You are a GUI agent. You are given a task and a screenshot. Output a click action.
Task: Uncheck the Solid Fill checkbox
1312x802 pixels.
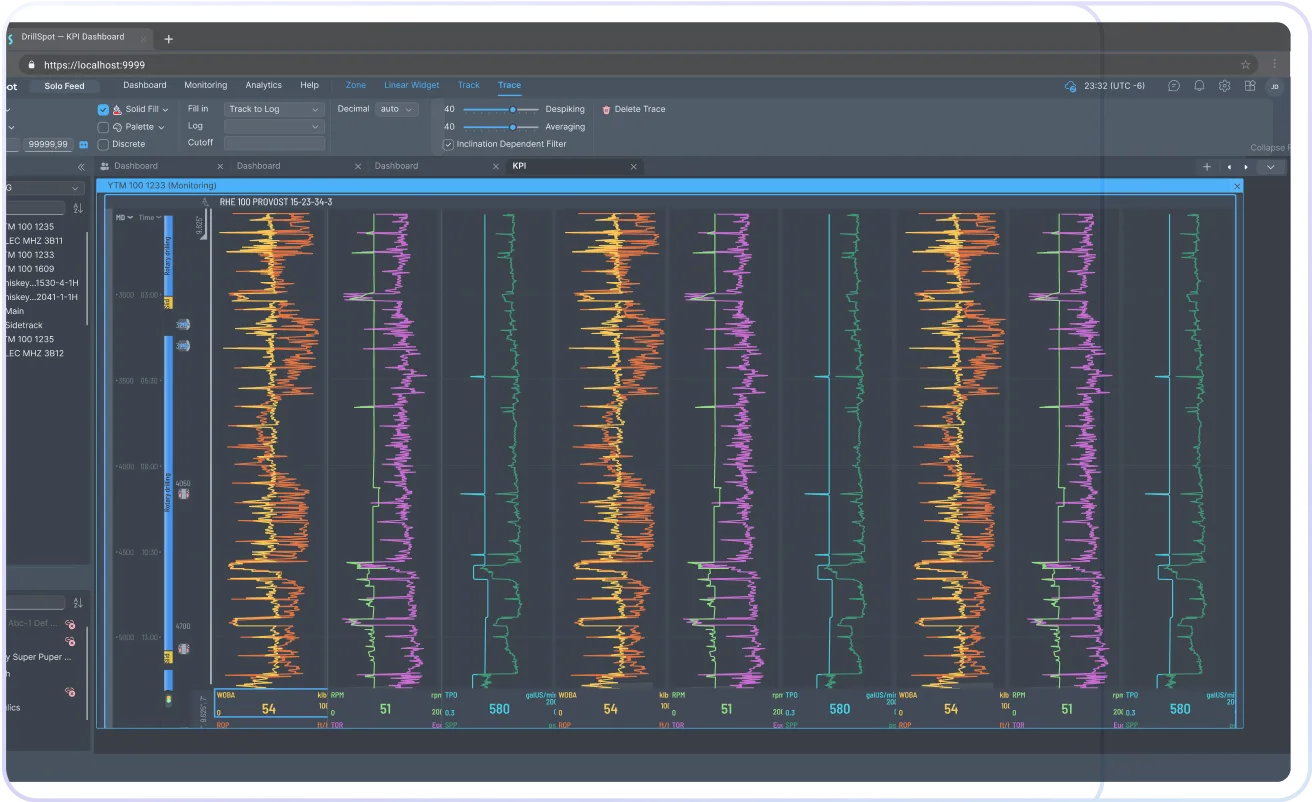click(x=103, y=110)
